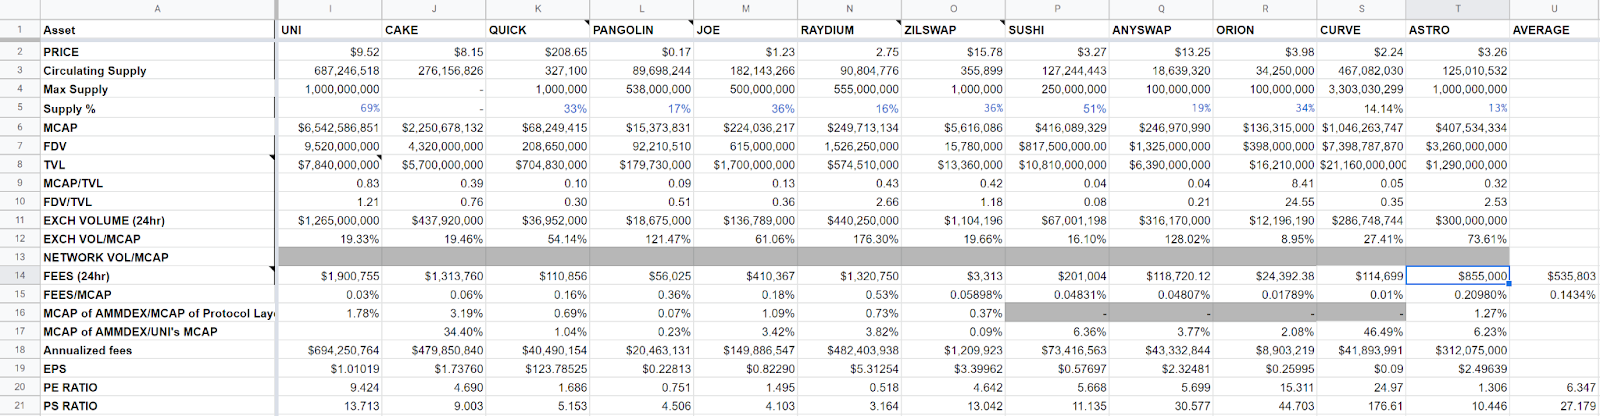Click CURVE max supply 3,303,030,299
Screen dimensions: 1600x416
pyautogui.click(x=1361, y=89)
